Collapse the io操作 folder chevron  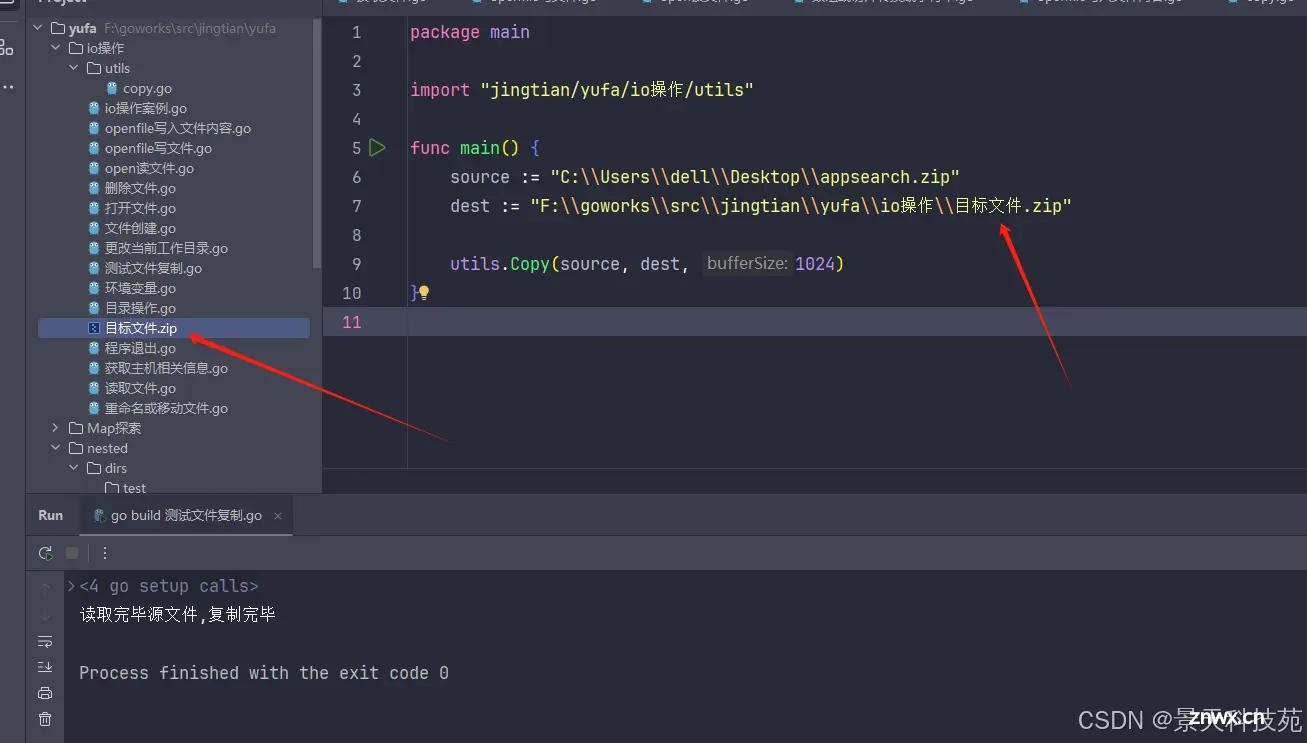[56, 48]
